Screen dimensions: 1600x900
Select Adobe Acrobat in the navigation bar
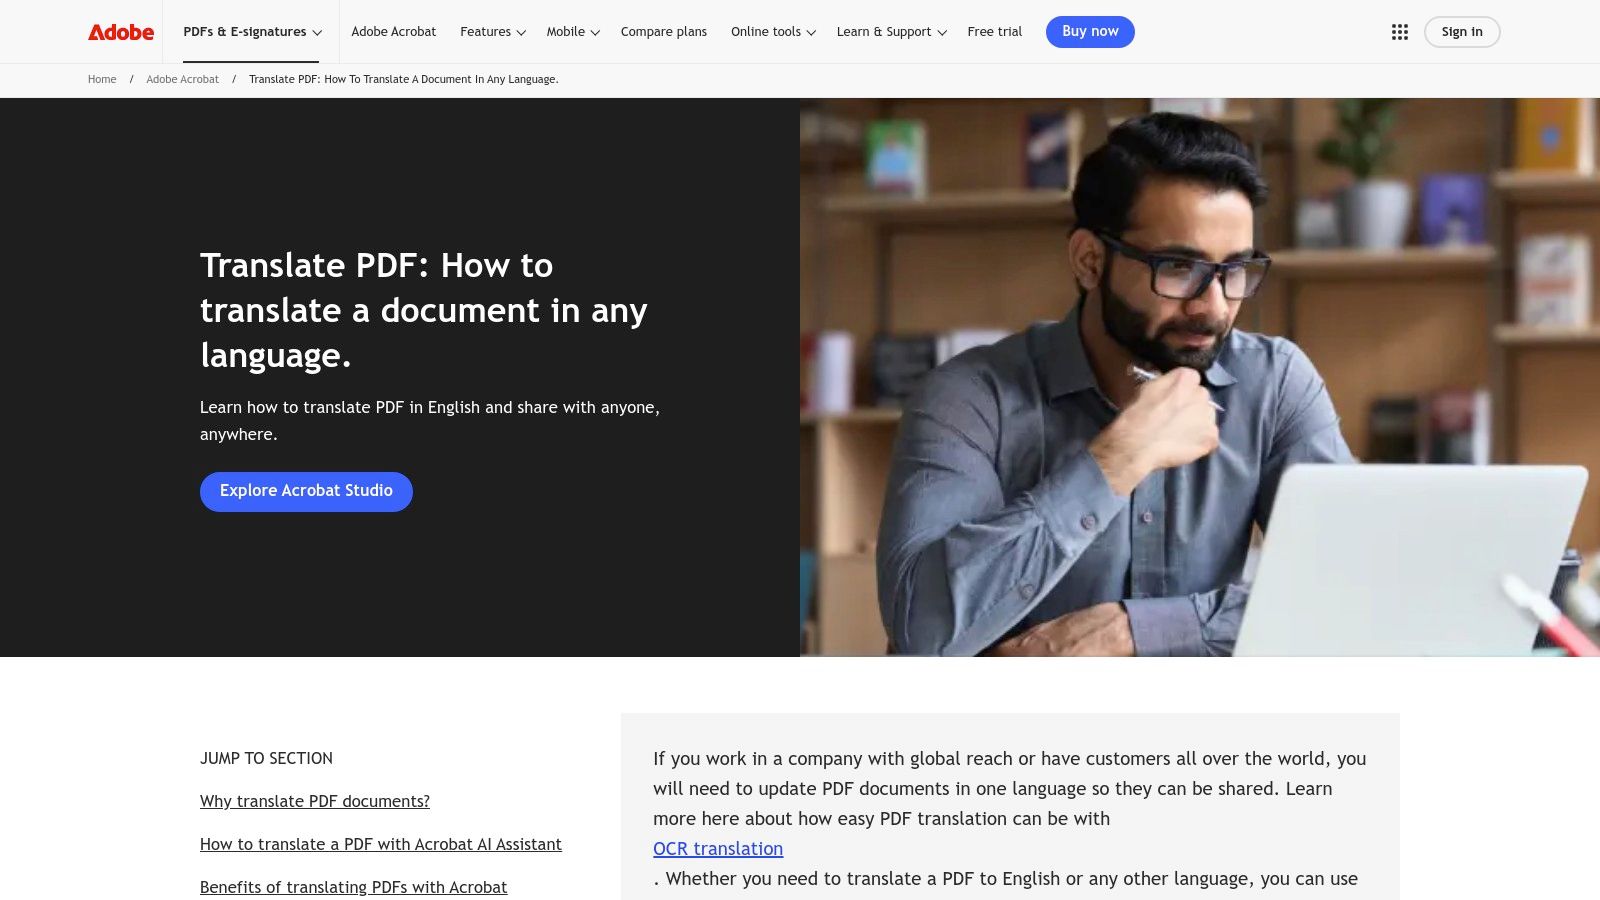click(394, 31)
